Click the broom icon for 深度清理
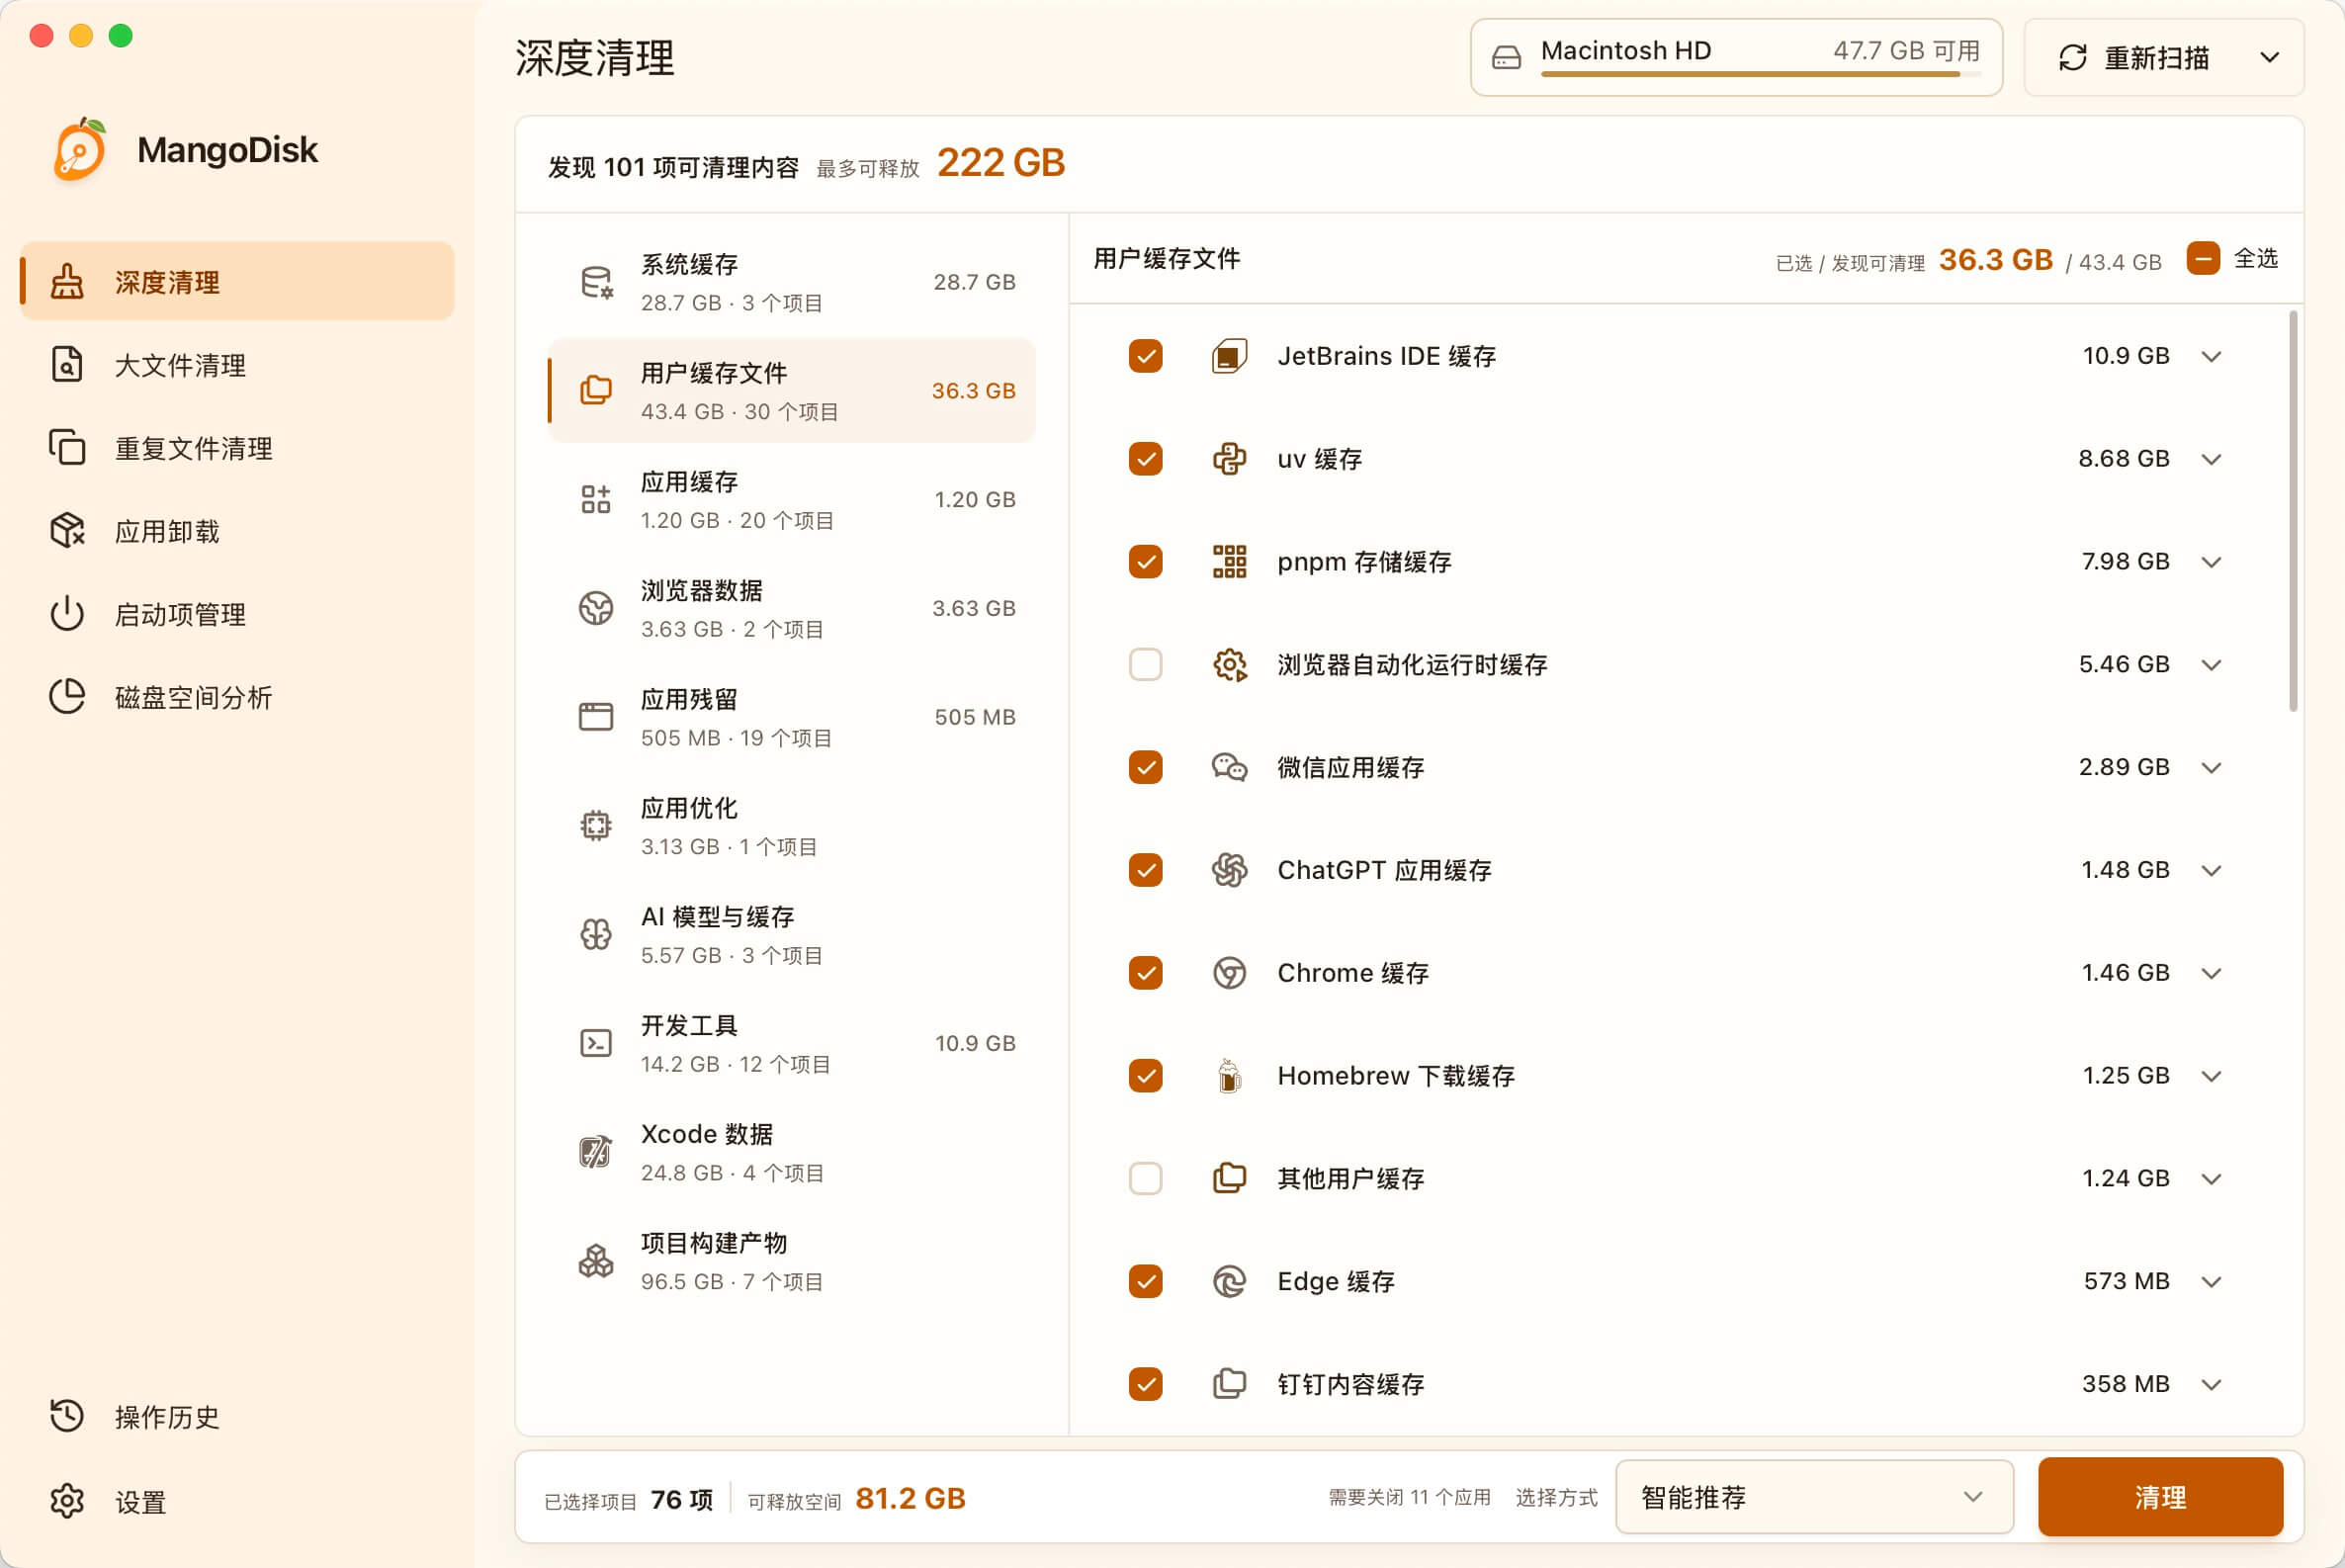The image size is (2345, 1568). coord(67,282)
